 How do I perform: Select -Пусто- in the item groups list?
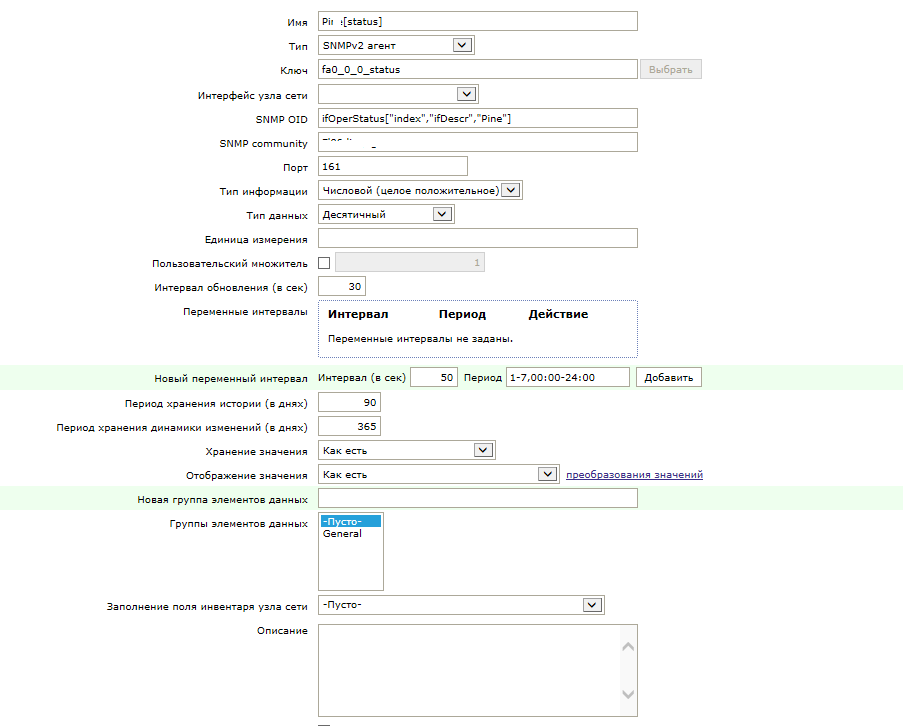[351, 522]
